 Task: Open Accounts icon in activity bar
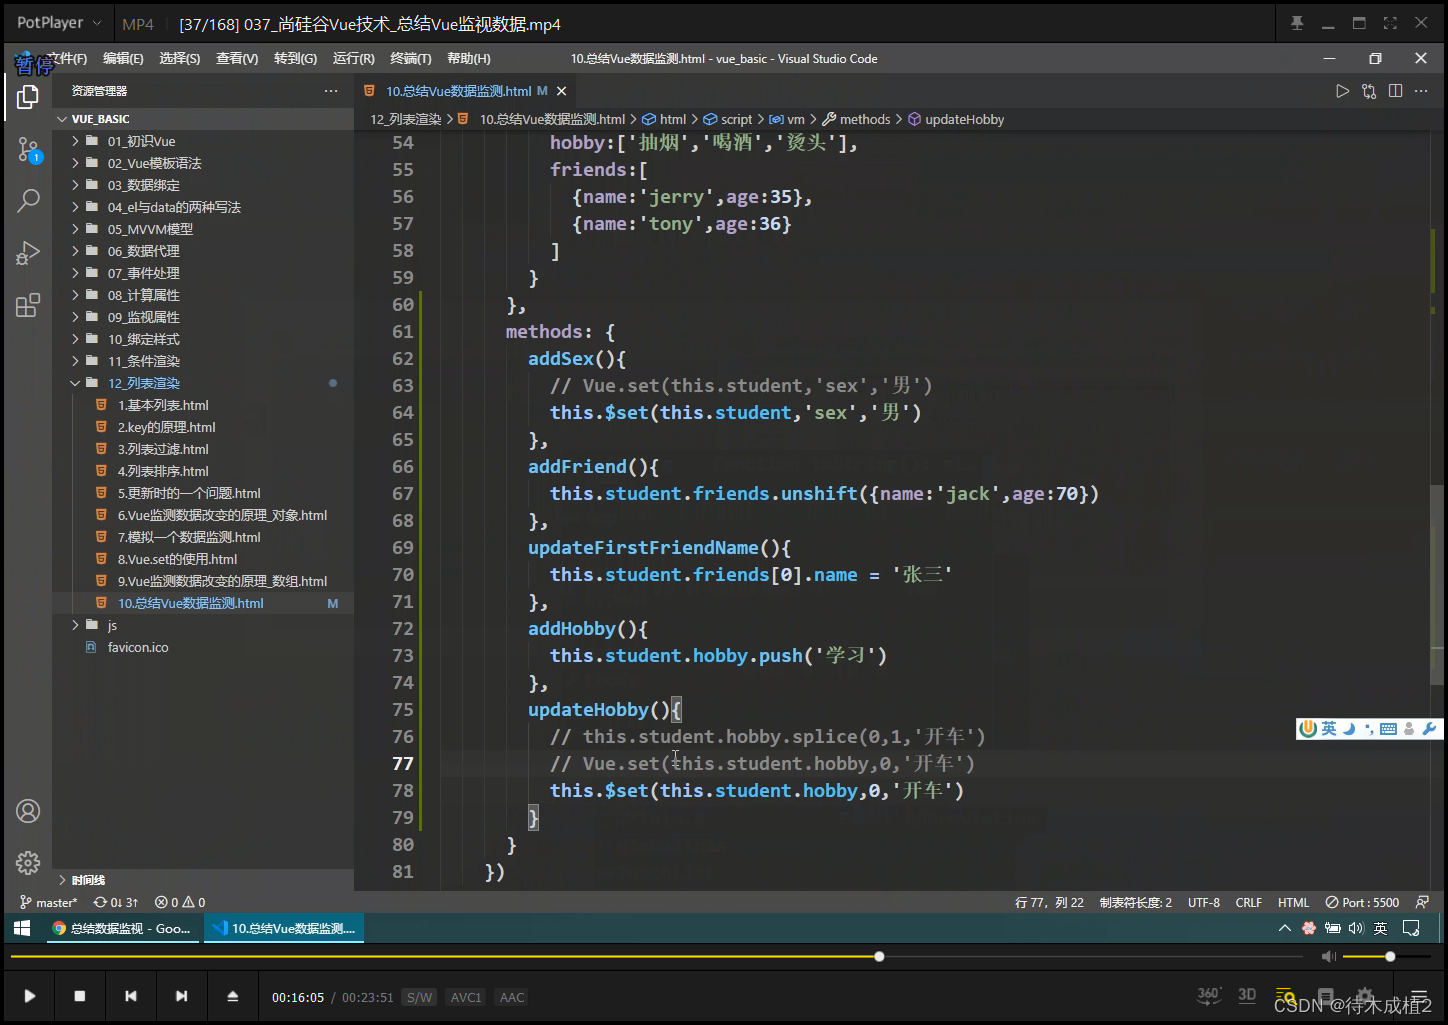(28, 811)
